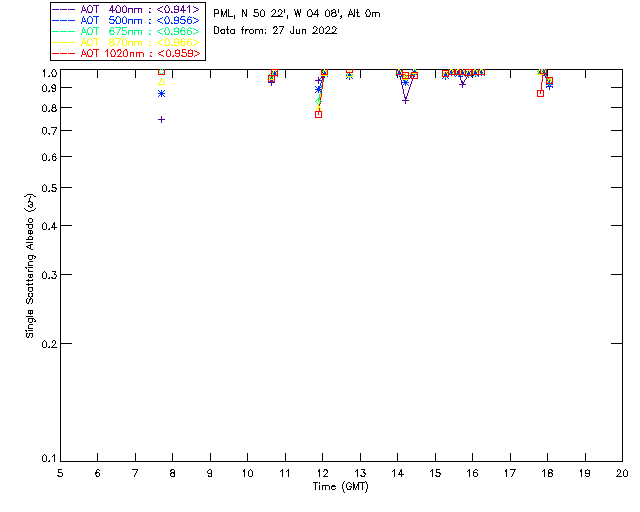Image resolution: width=640 pixels, height=512 pixels.
Task: Click the purple plus marker near 7.7 GMT
Action: pos(161,119)
